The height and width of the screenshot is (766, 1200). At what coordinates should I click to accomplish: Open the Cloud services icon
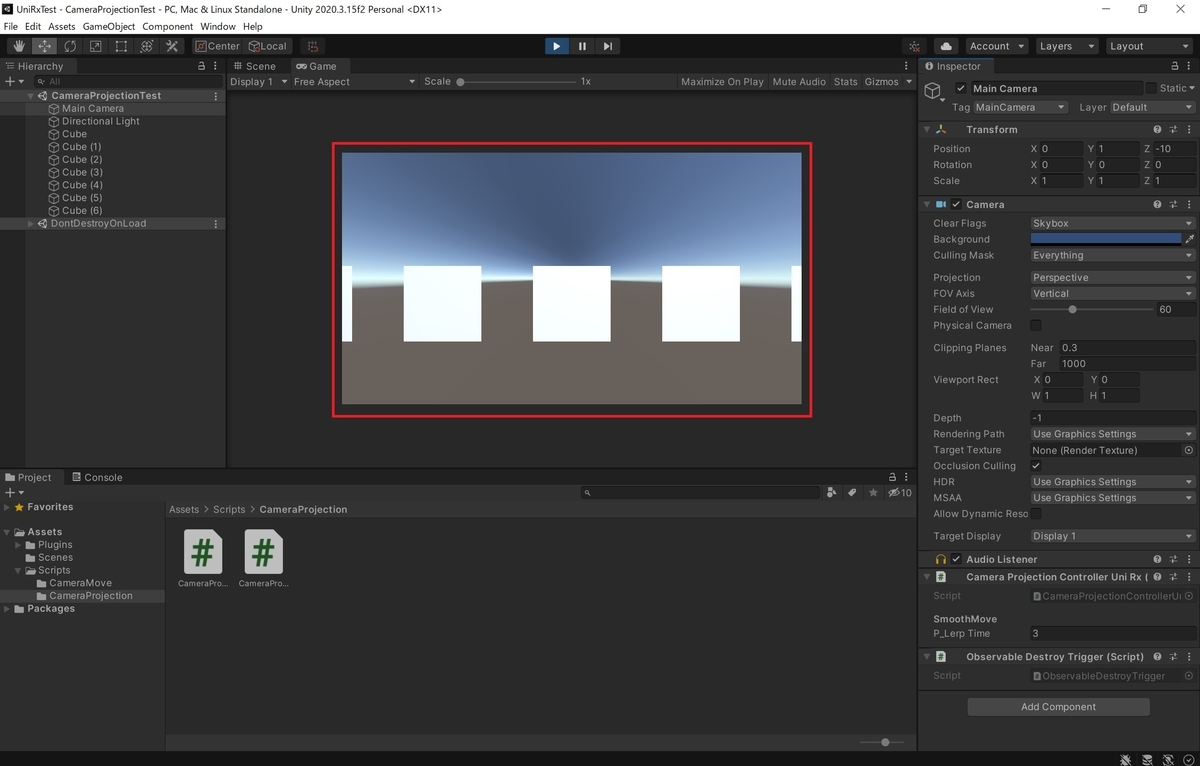946,46
